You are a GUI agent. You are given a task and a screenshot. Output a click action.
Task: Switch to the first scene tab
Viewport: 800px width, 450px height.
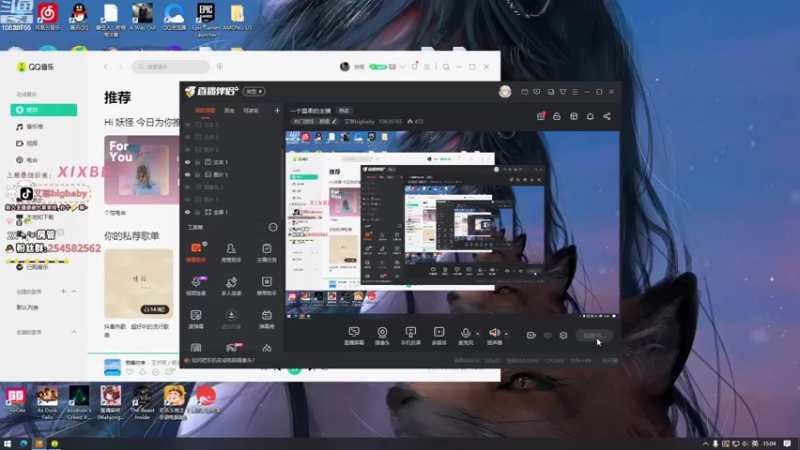click(205, 111)
